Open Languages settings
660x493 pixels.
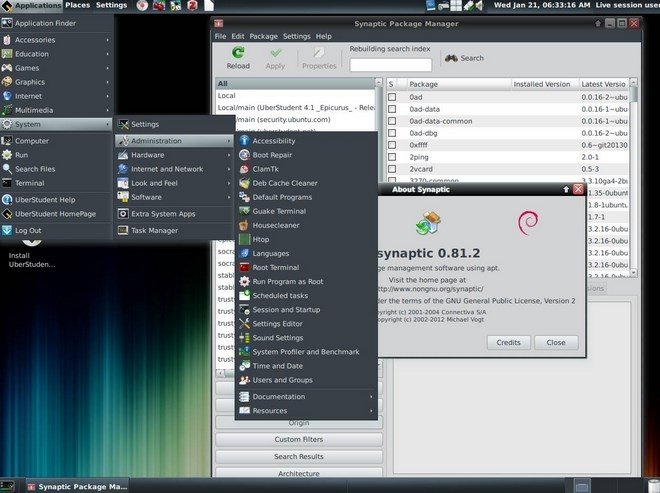click(306, 253)
